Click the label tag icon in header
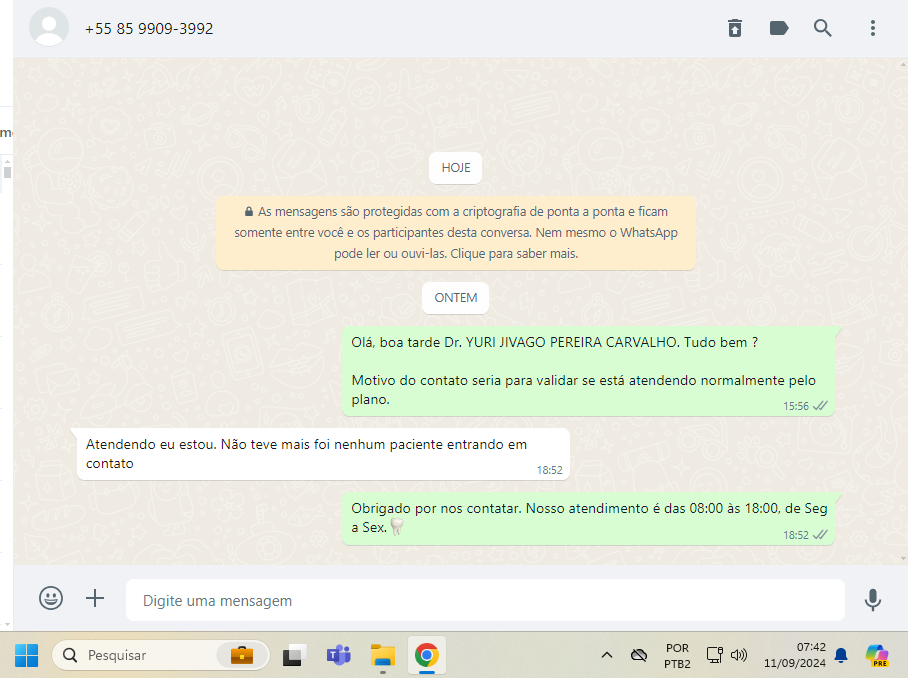This screenshot has width=908, height=678. [779, 28]
